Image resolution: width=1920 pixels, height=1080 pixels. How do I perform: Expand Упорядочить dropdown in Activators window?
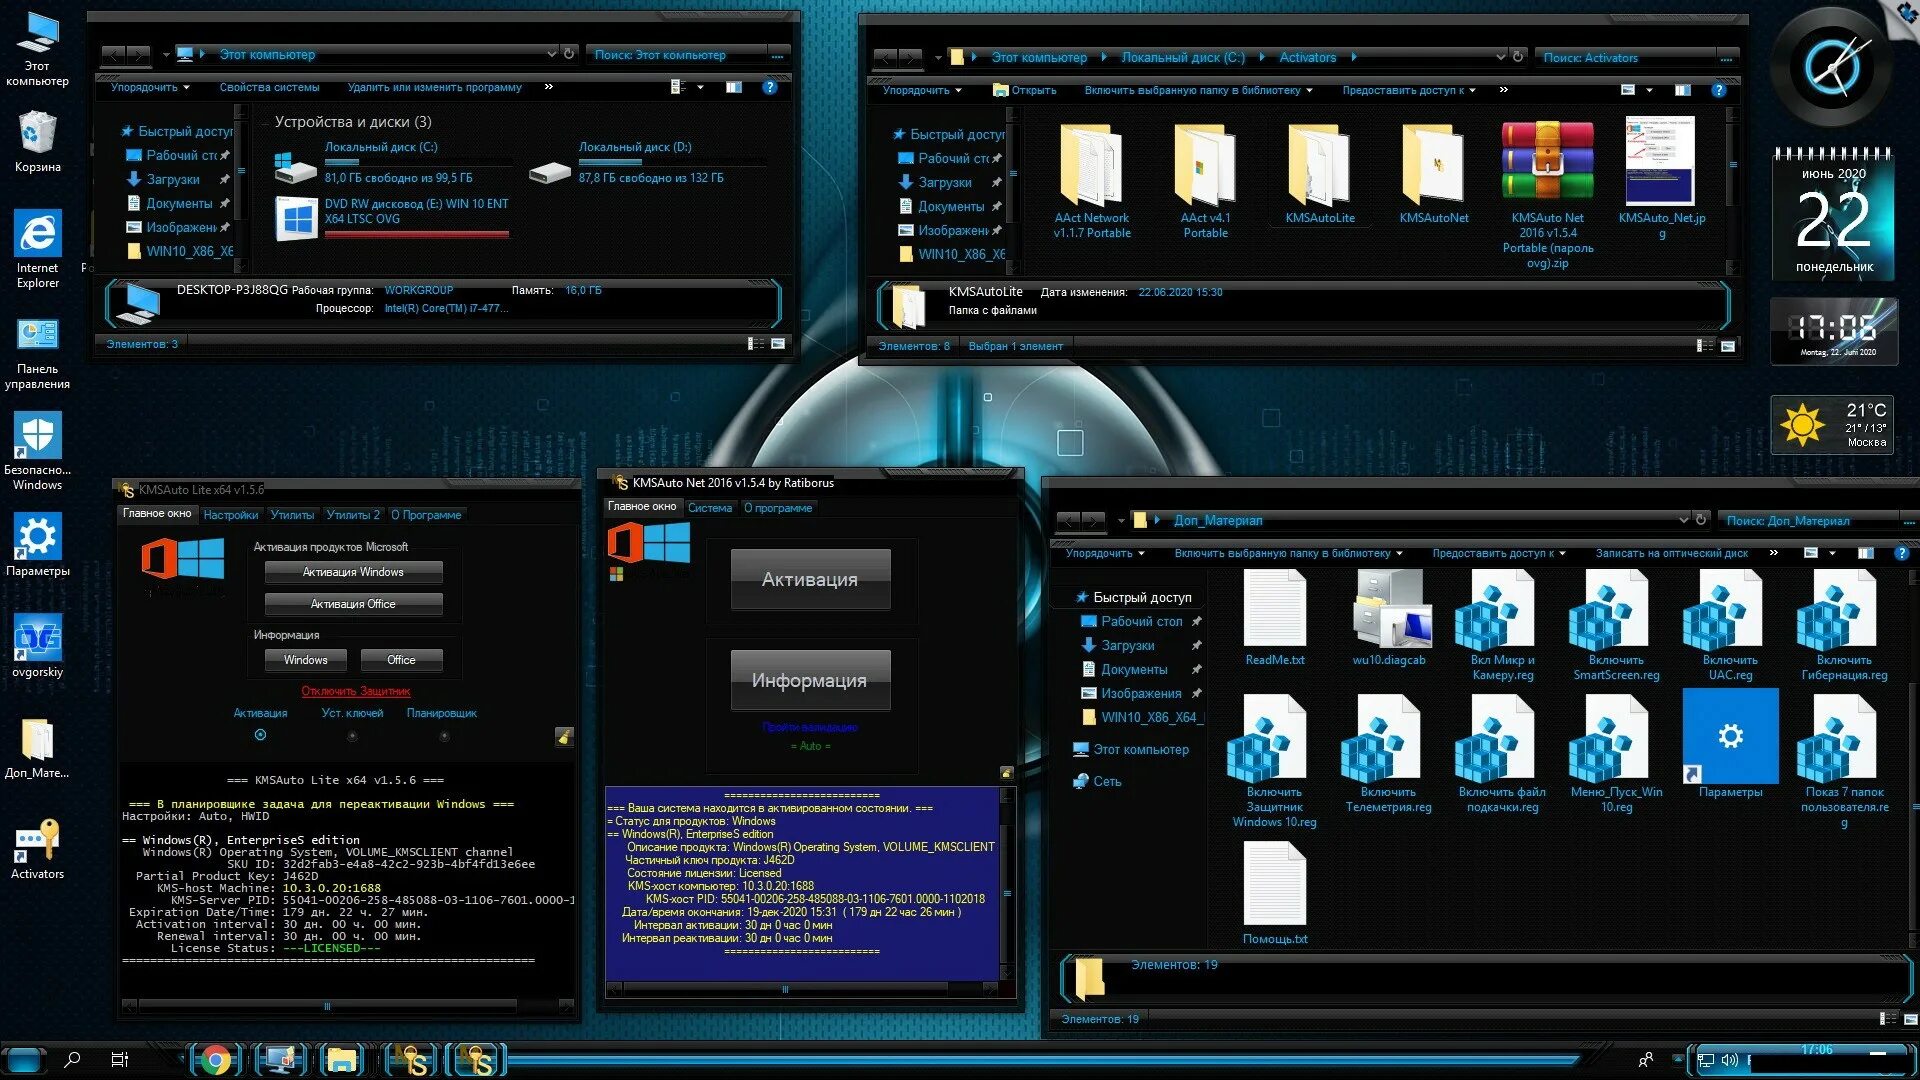pyautogui.click(x=922, y=90)
